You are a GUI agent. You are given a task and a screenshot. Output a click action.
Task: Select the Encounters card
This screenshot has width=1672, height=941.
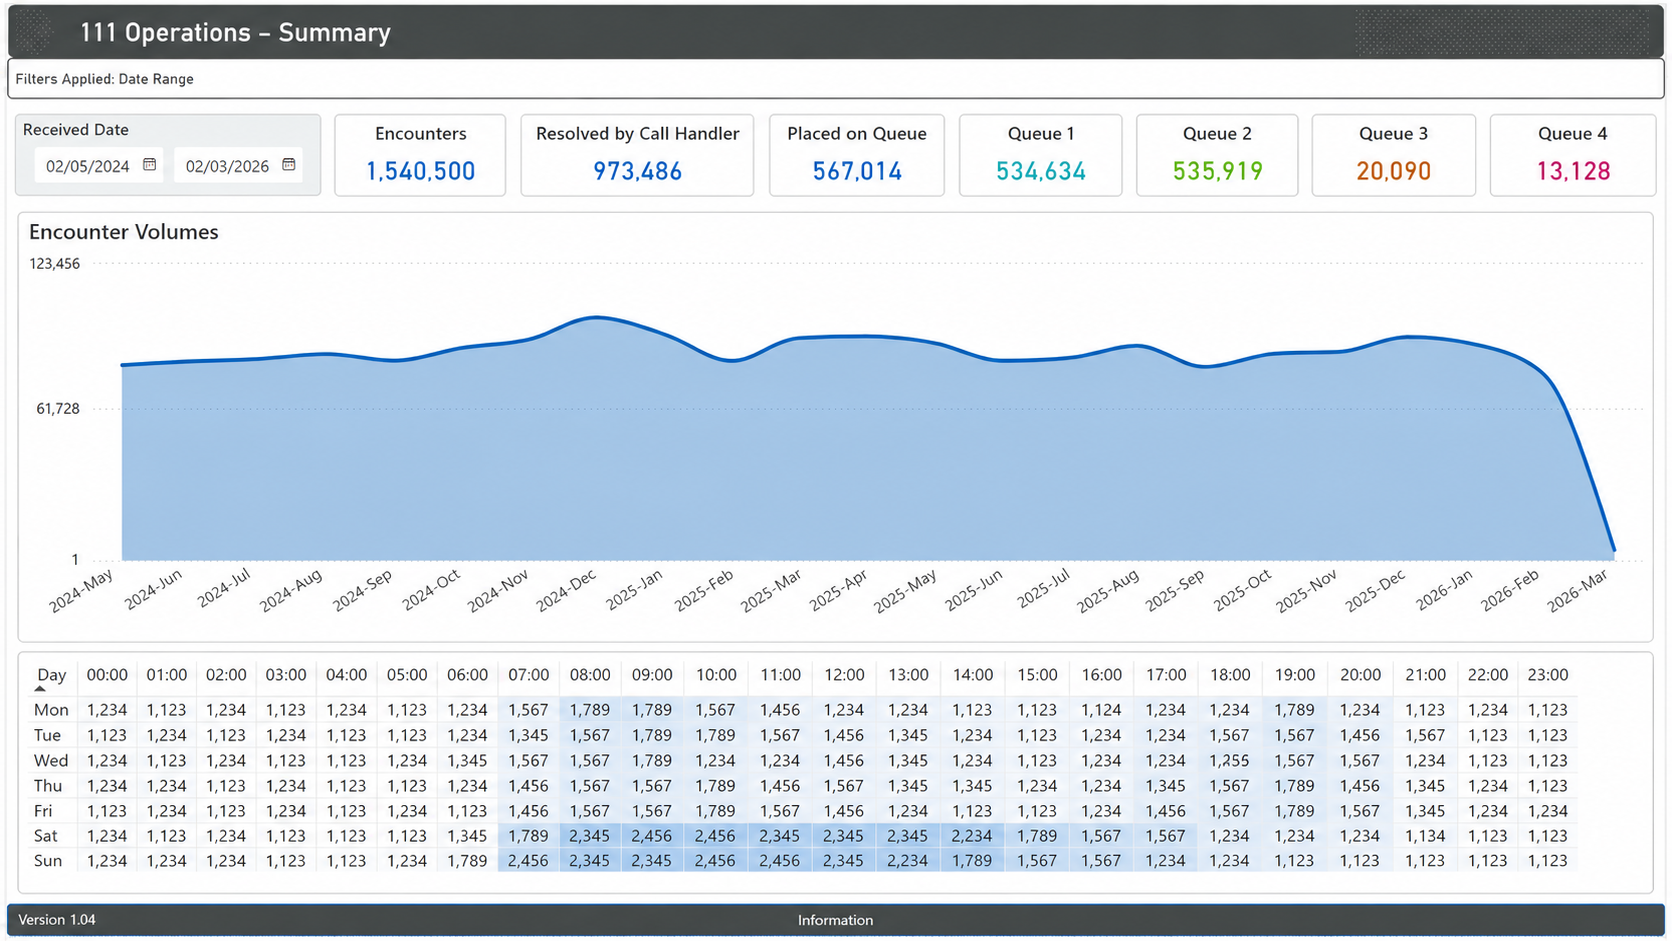click(x=420, y=155)
